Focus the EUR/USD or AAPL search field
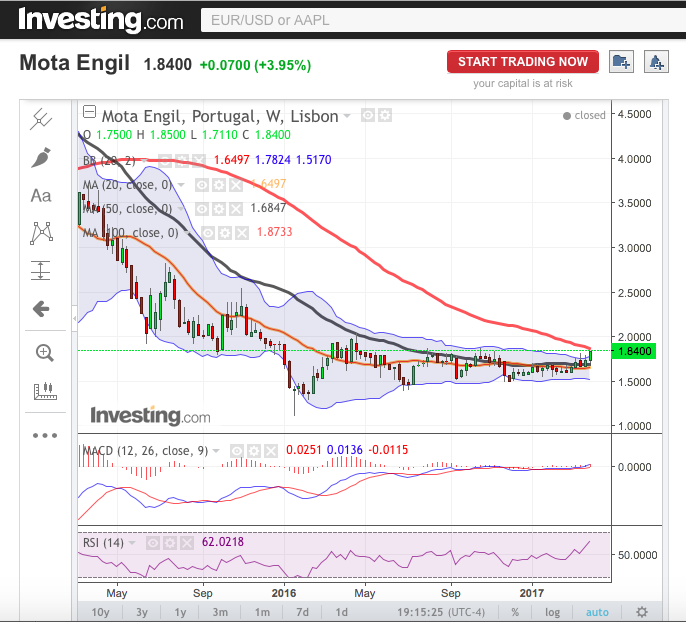Screen dimensions: 686x622 click(x=443, y=20)
